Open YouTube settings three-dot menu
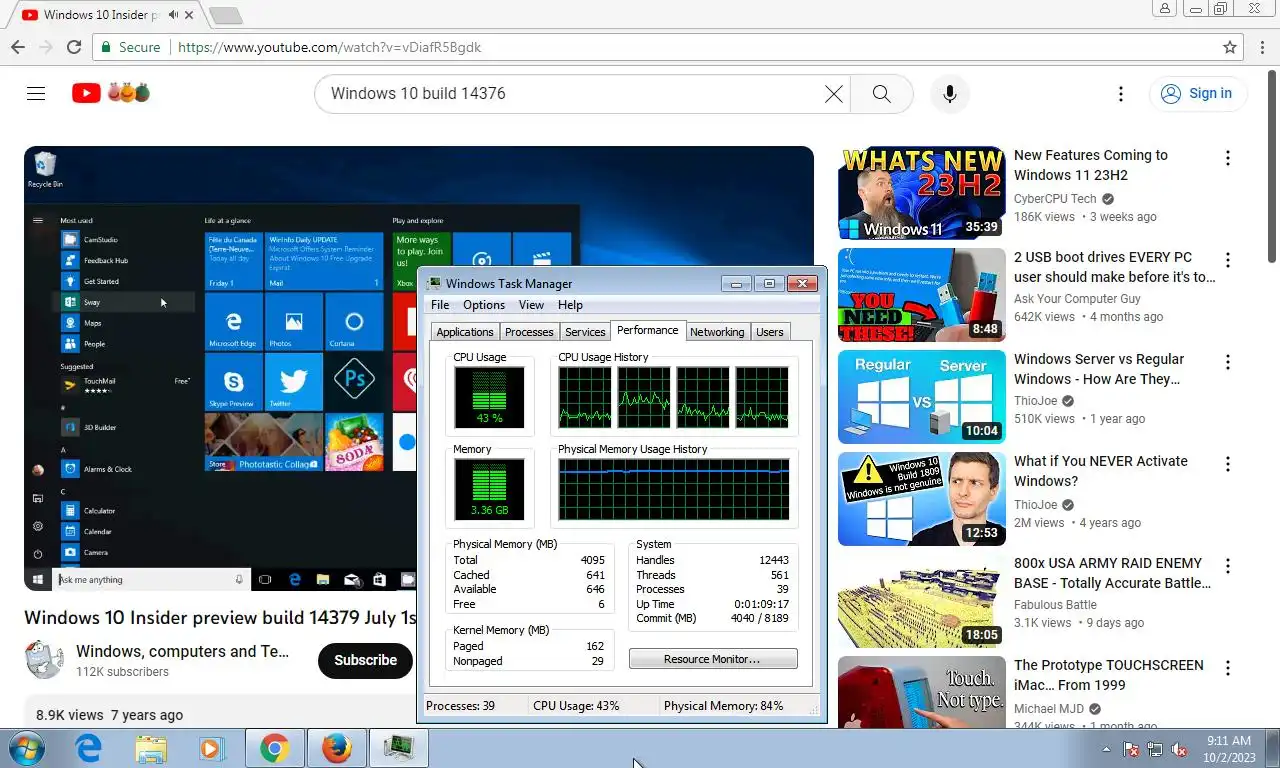1280x768 pixels. [1121, 93]
